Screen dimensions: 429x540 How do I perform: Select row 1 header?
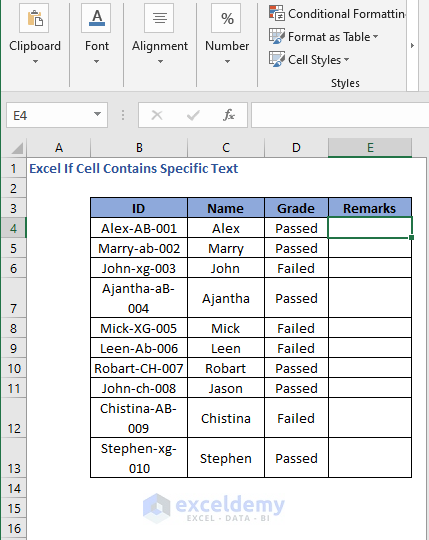[13, 168]
